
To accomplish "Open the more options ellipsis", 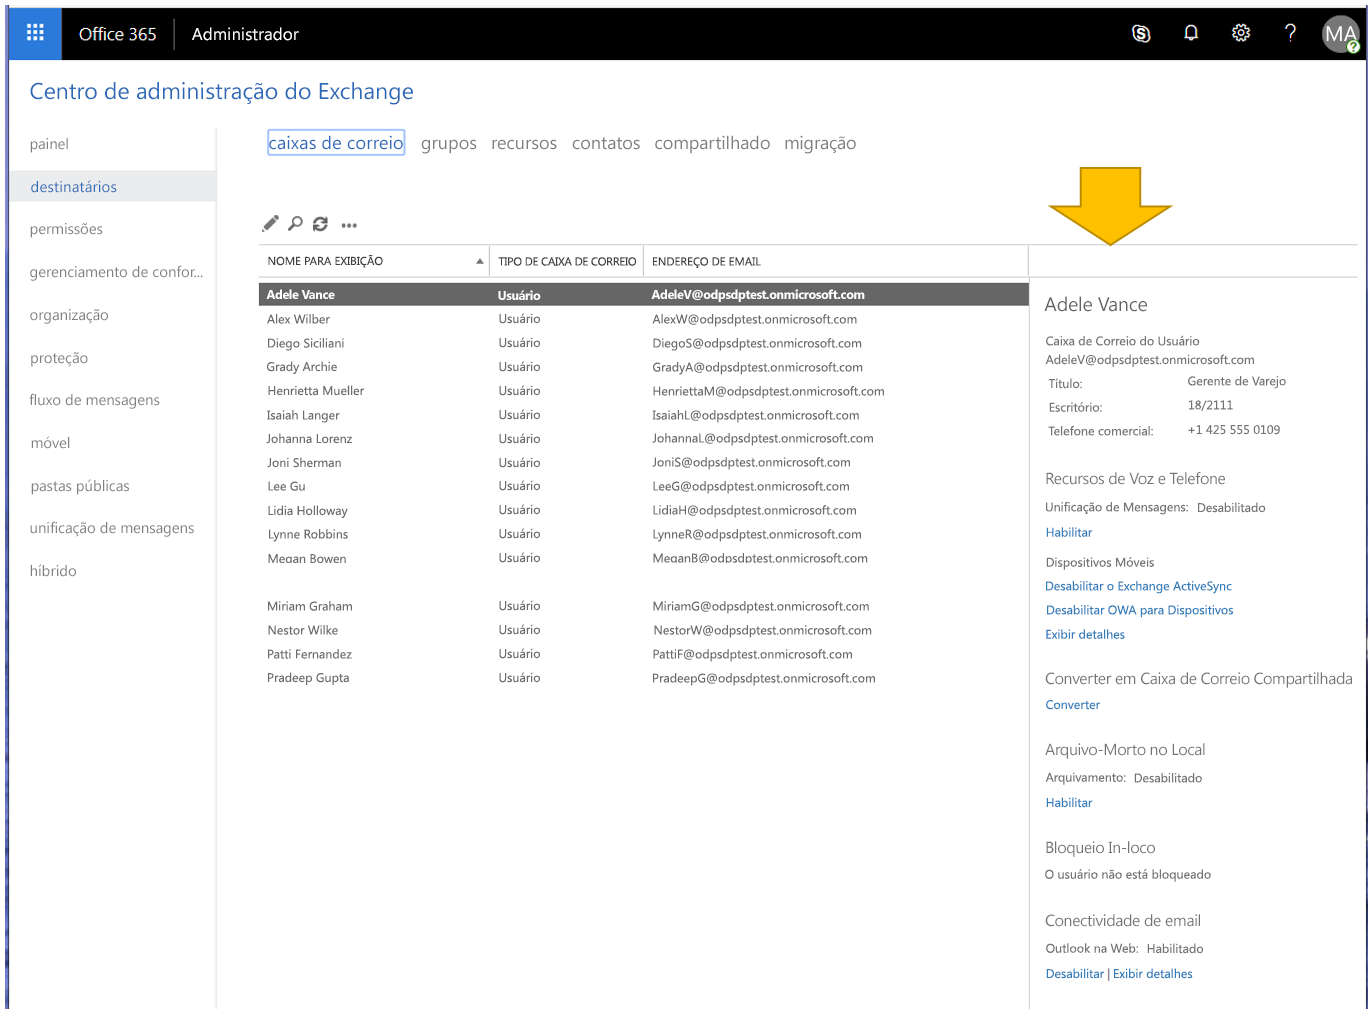I will (349, 225).
